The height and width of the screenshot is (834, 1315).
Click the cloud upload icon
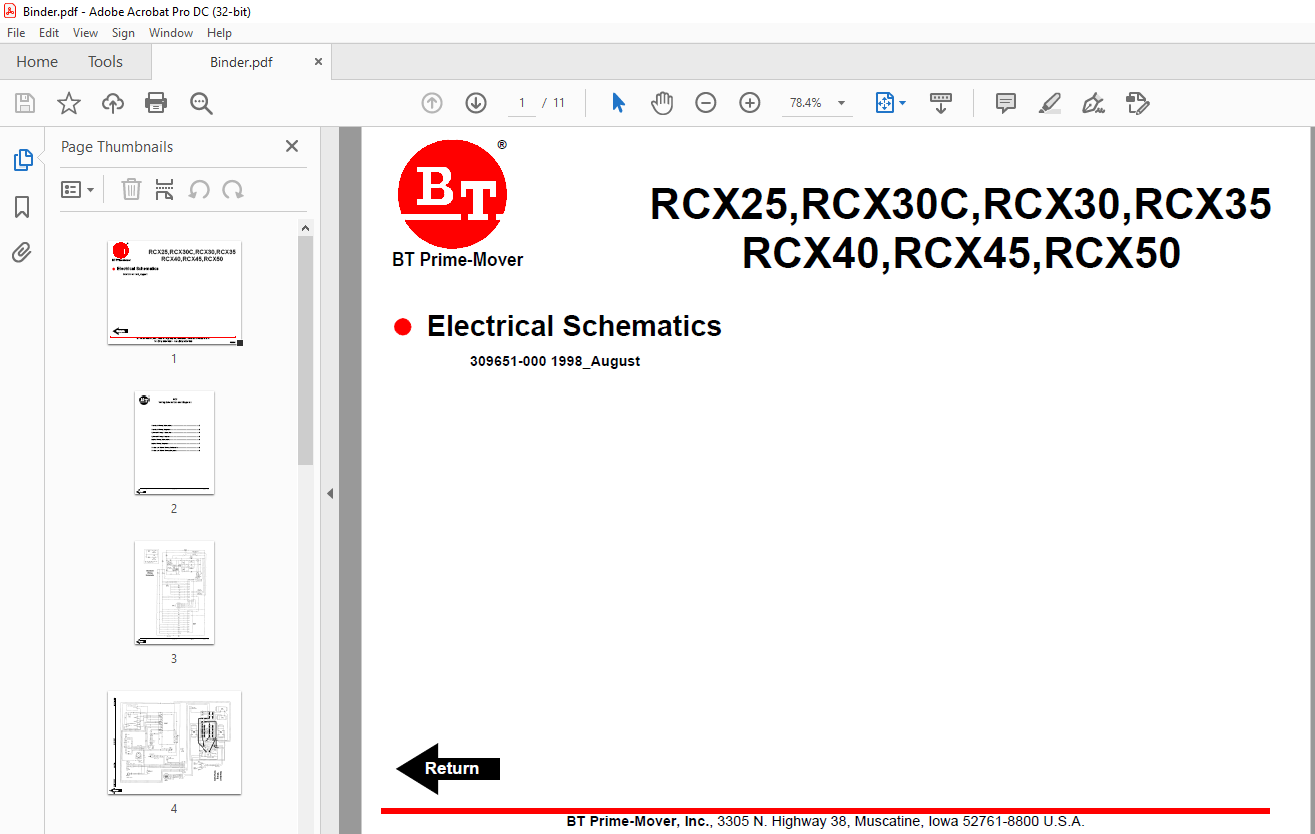(x=113, y=103)
